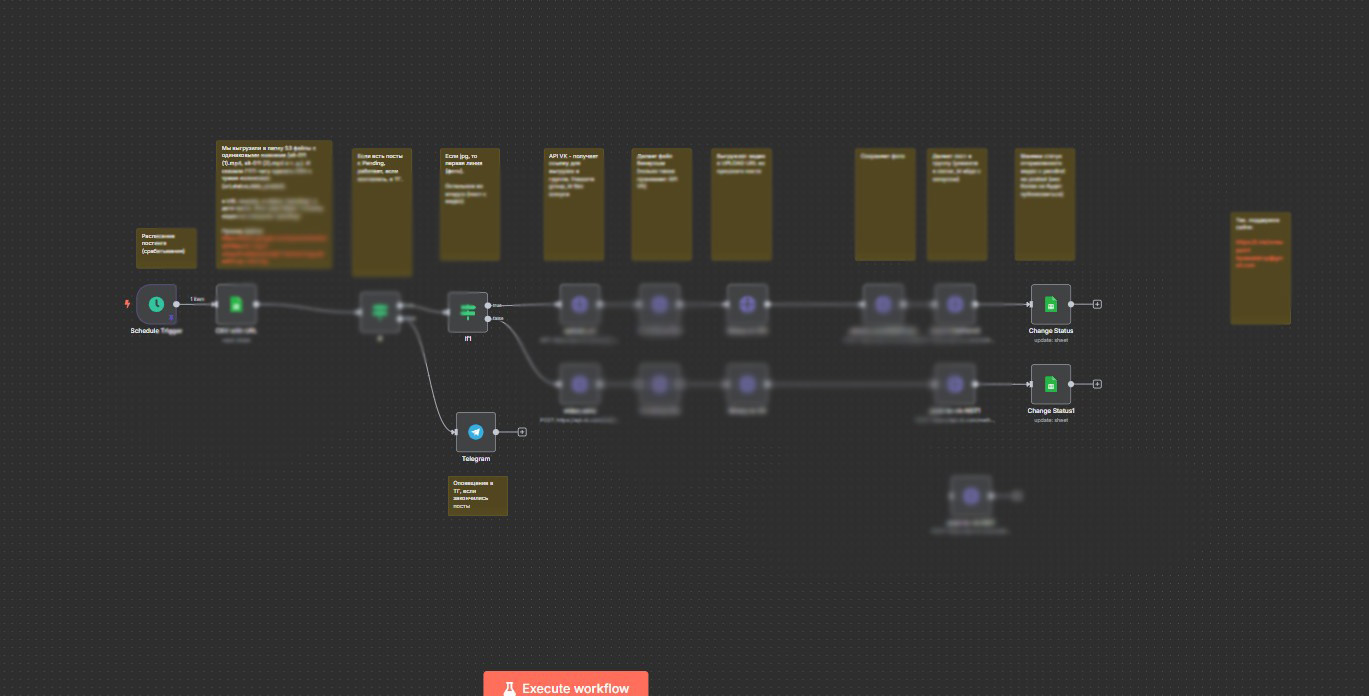Click the false output of If1

point(488,319)
